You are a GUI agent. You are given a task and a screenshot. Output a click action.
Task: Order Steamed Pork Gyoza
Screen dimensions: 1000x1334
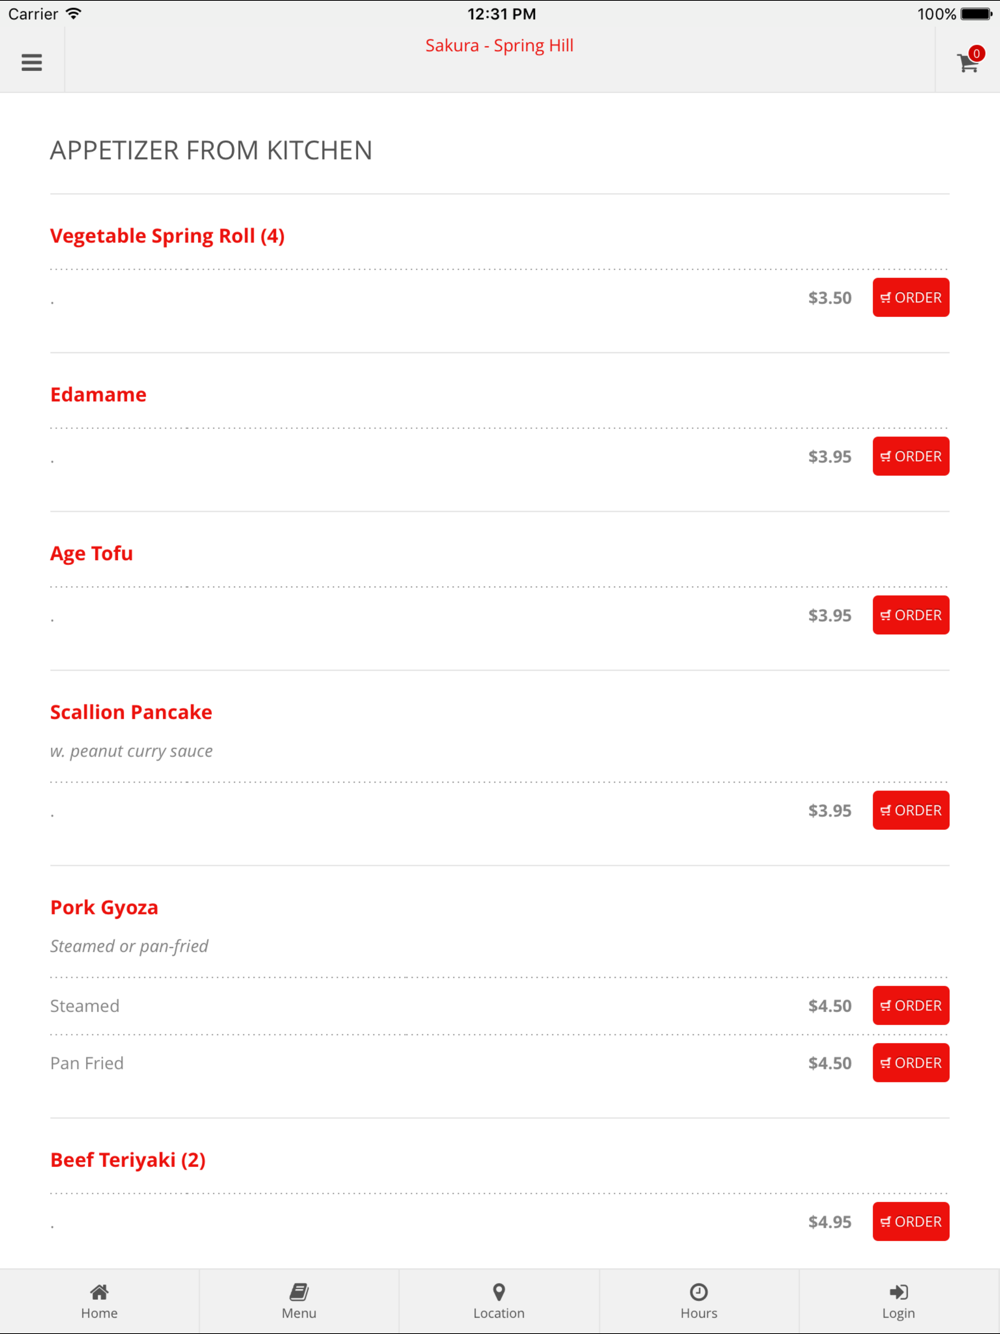click(911, 1006)
